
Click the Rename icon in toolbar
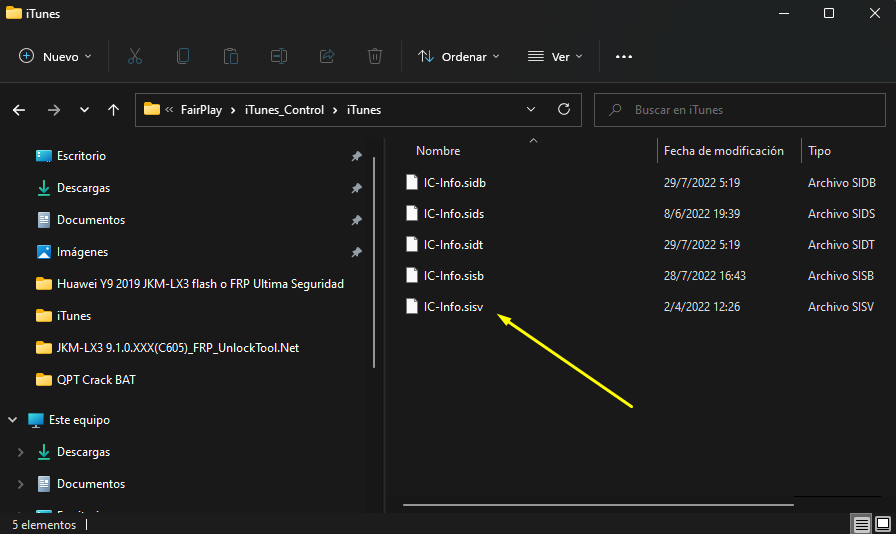pos(278,57)
